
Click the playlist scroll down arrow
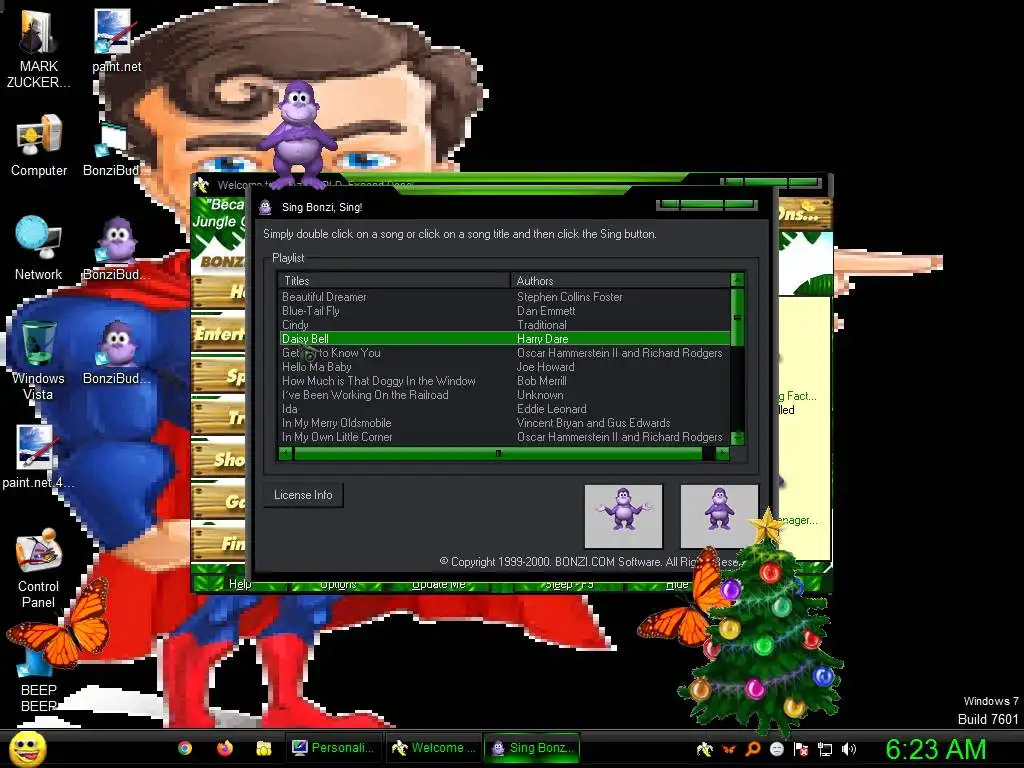[737, 438]
